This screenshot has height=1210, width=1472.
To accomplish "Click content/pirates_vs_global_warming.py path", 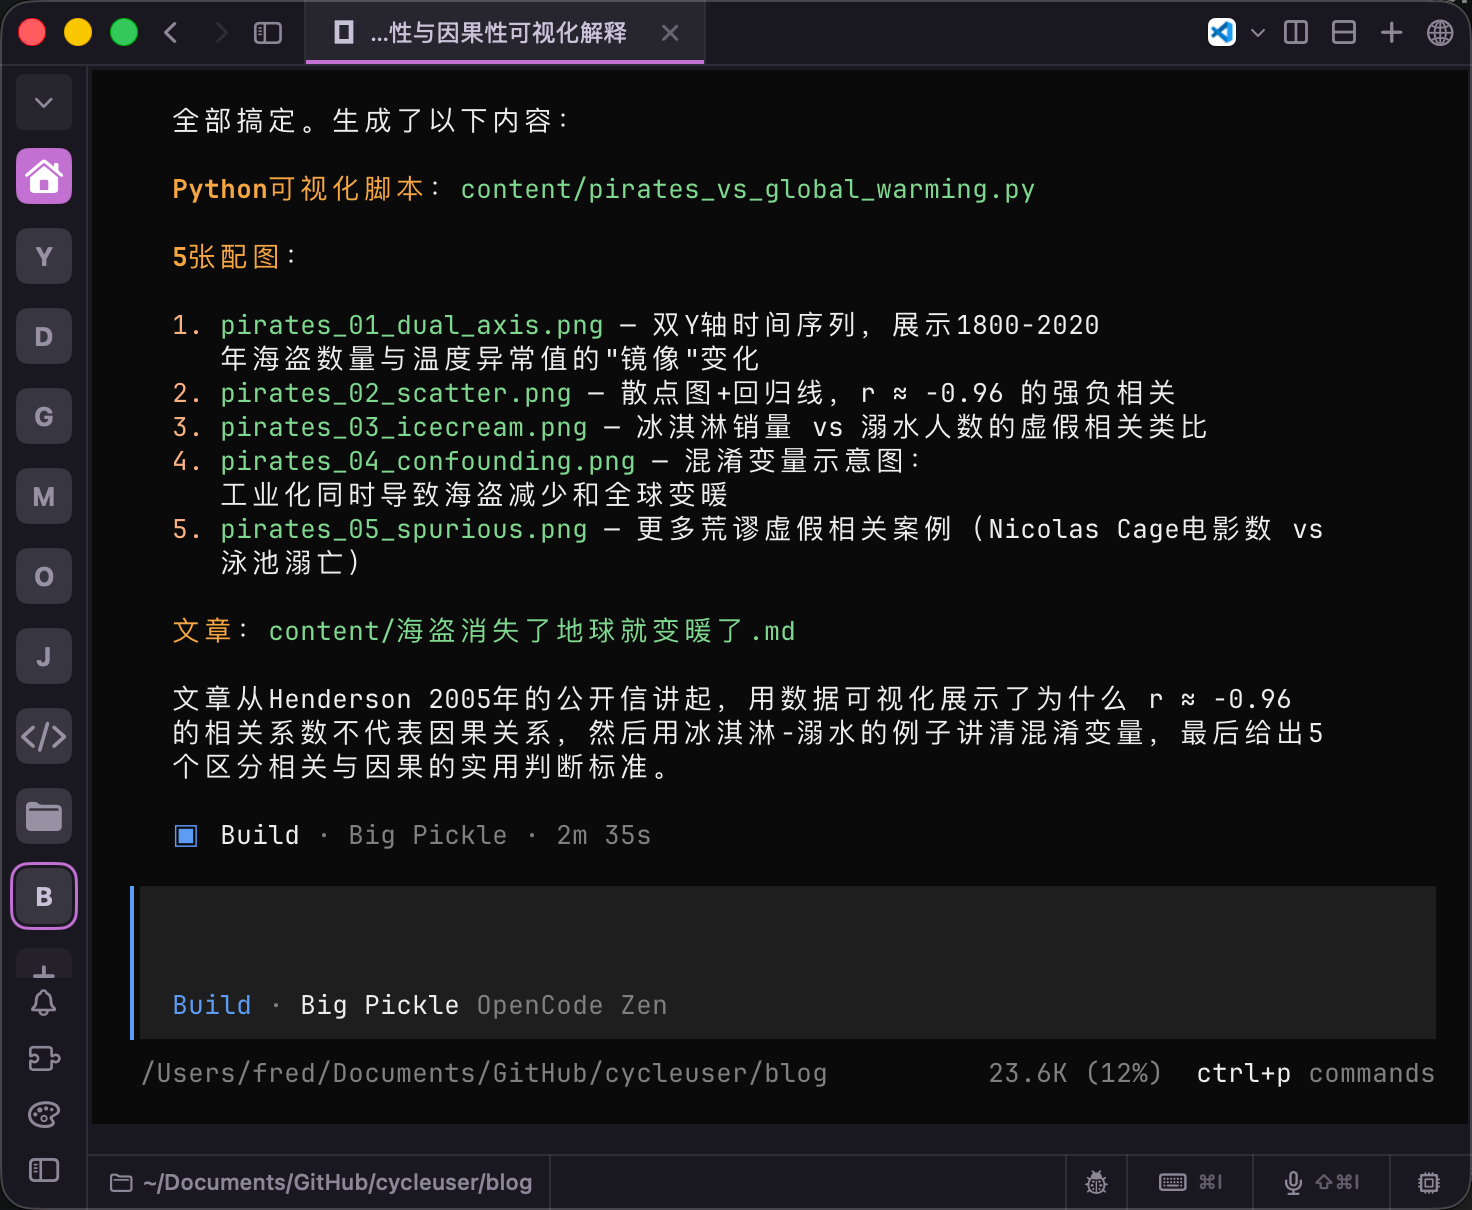I will tap(748, 189).
